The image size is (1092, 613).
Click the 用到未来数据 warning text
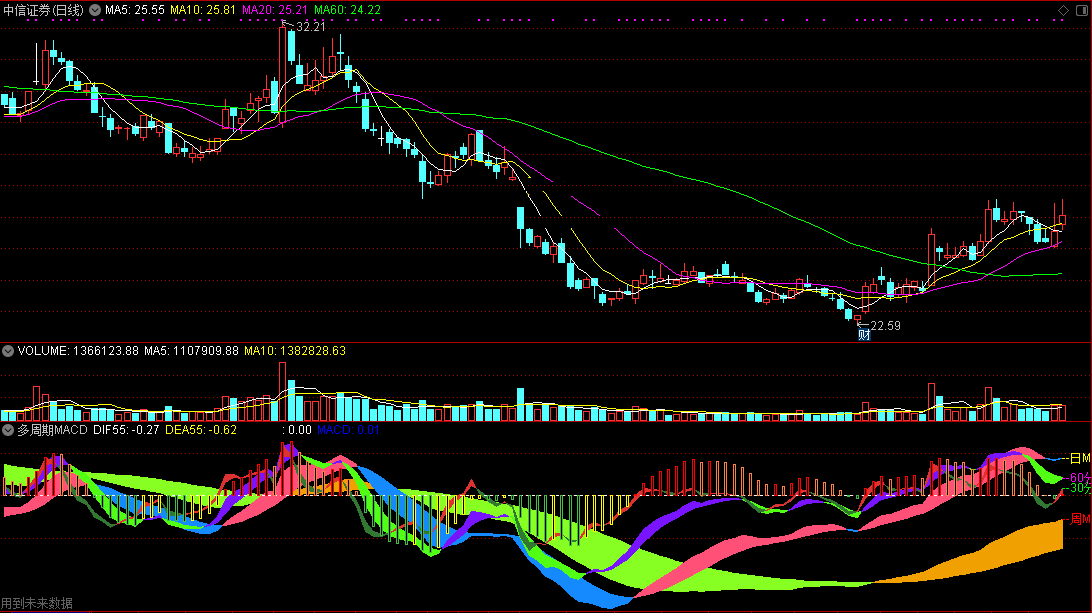(37, 603)
